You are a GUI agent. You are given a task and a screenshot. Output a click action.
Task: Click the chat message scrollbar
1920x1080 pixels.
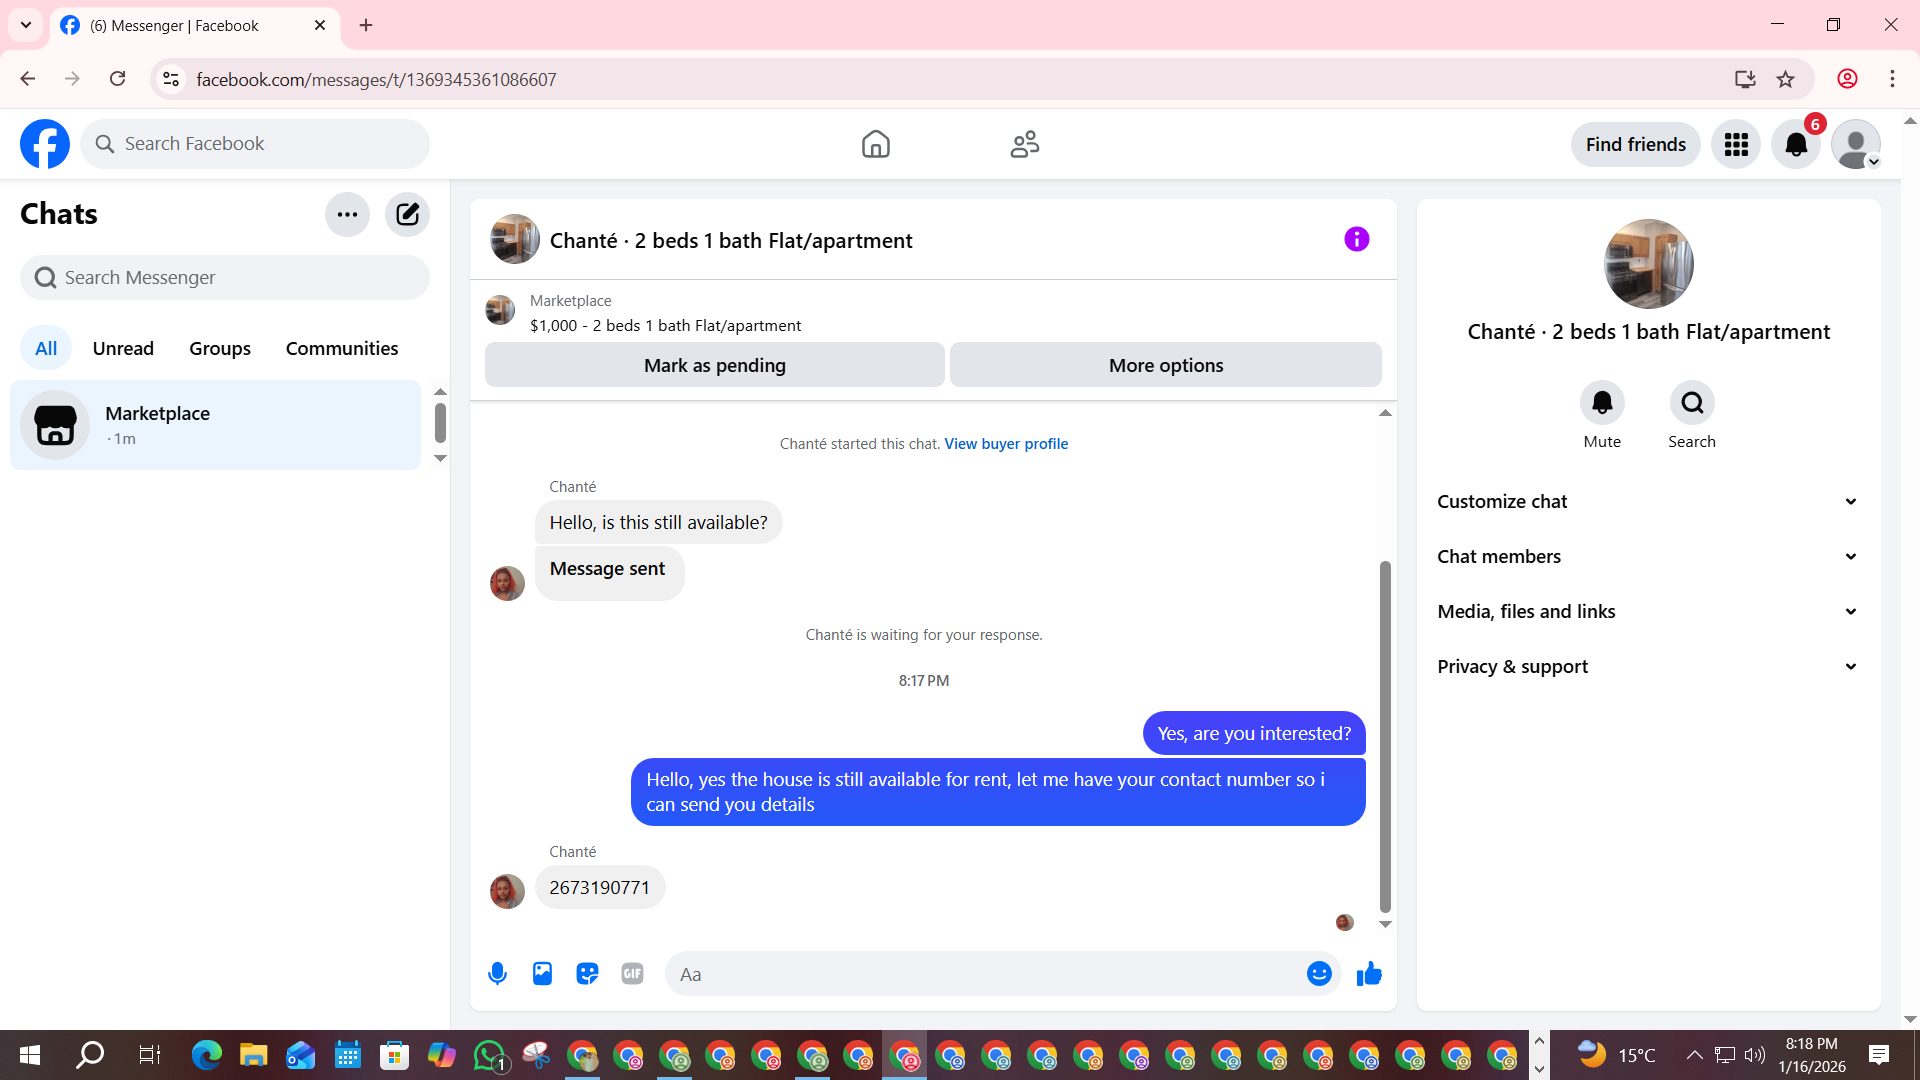click(x=1385, y=735)
